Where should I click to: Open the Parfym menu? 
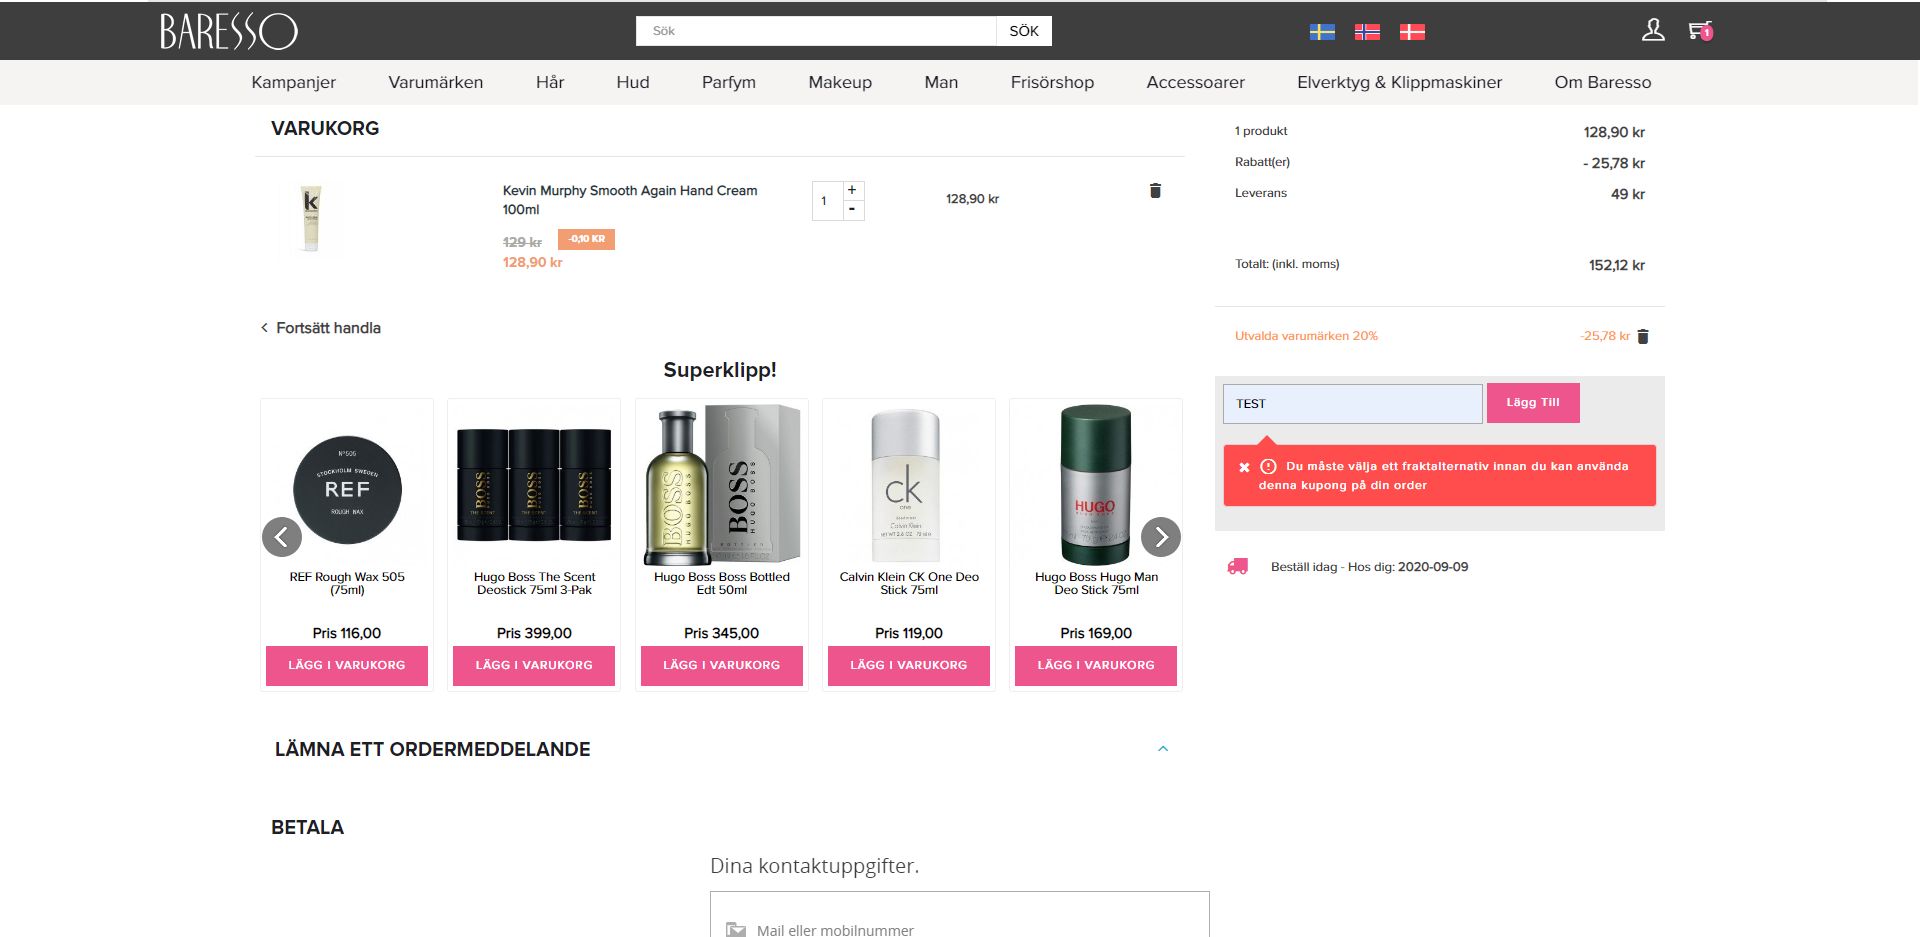click(728, 82)
